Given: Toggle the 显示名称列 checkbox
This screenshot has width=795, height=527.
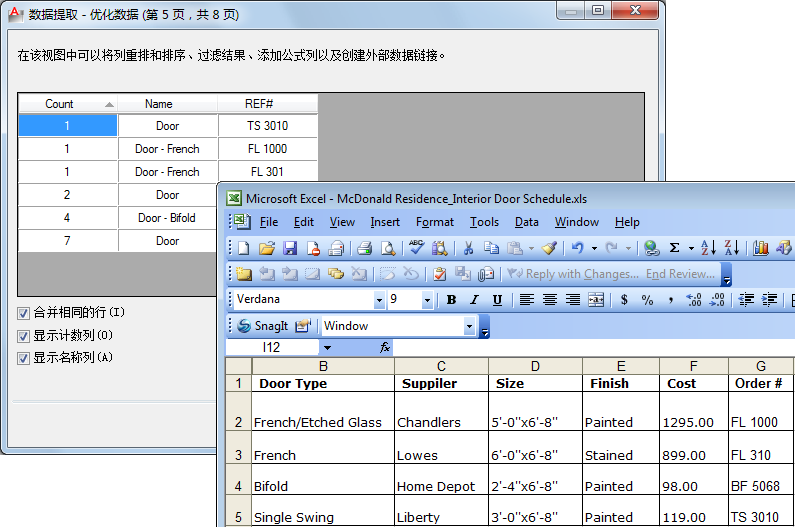Looking at the screenshot, I should coord(23,357).
